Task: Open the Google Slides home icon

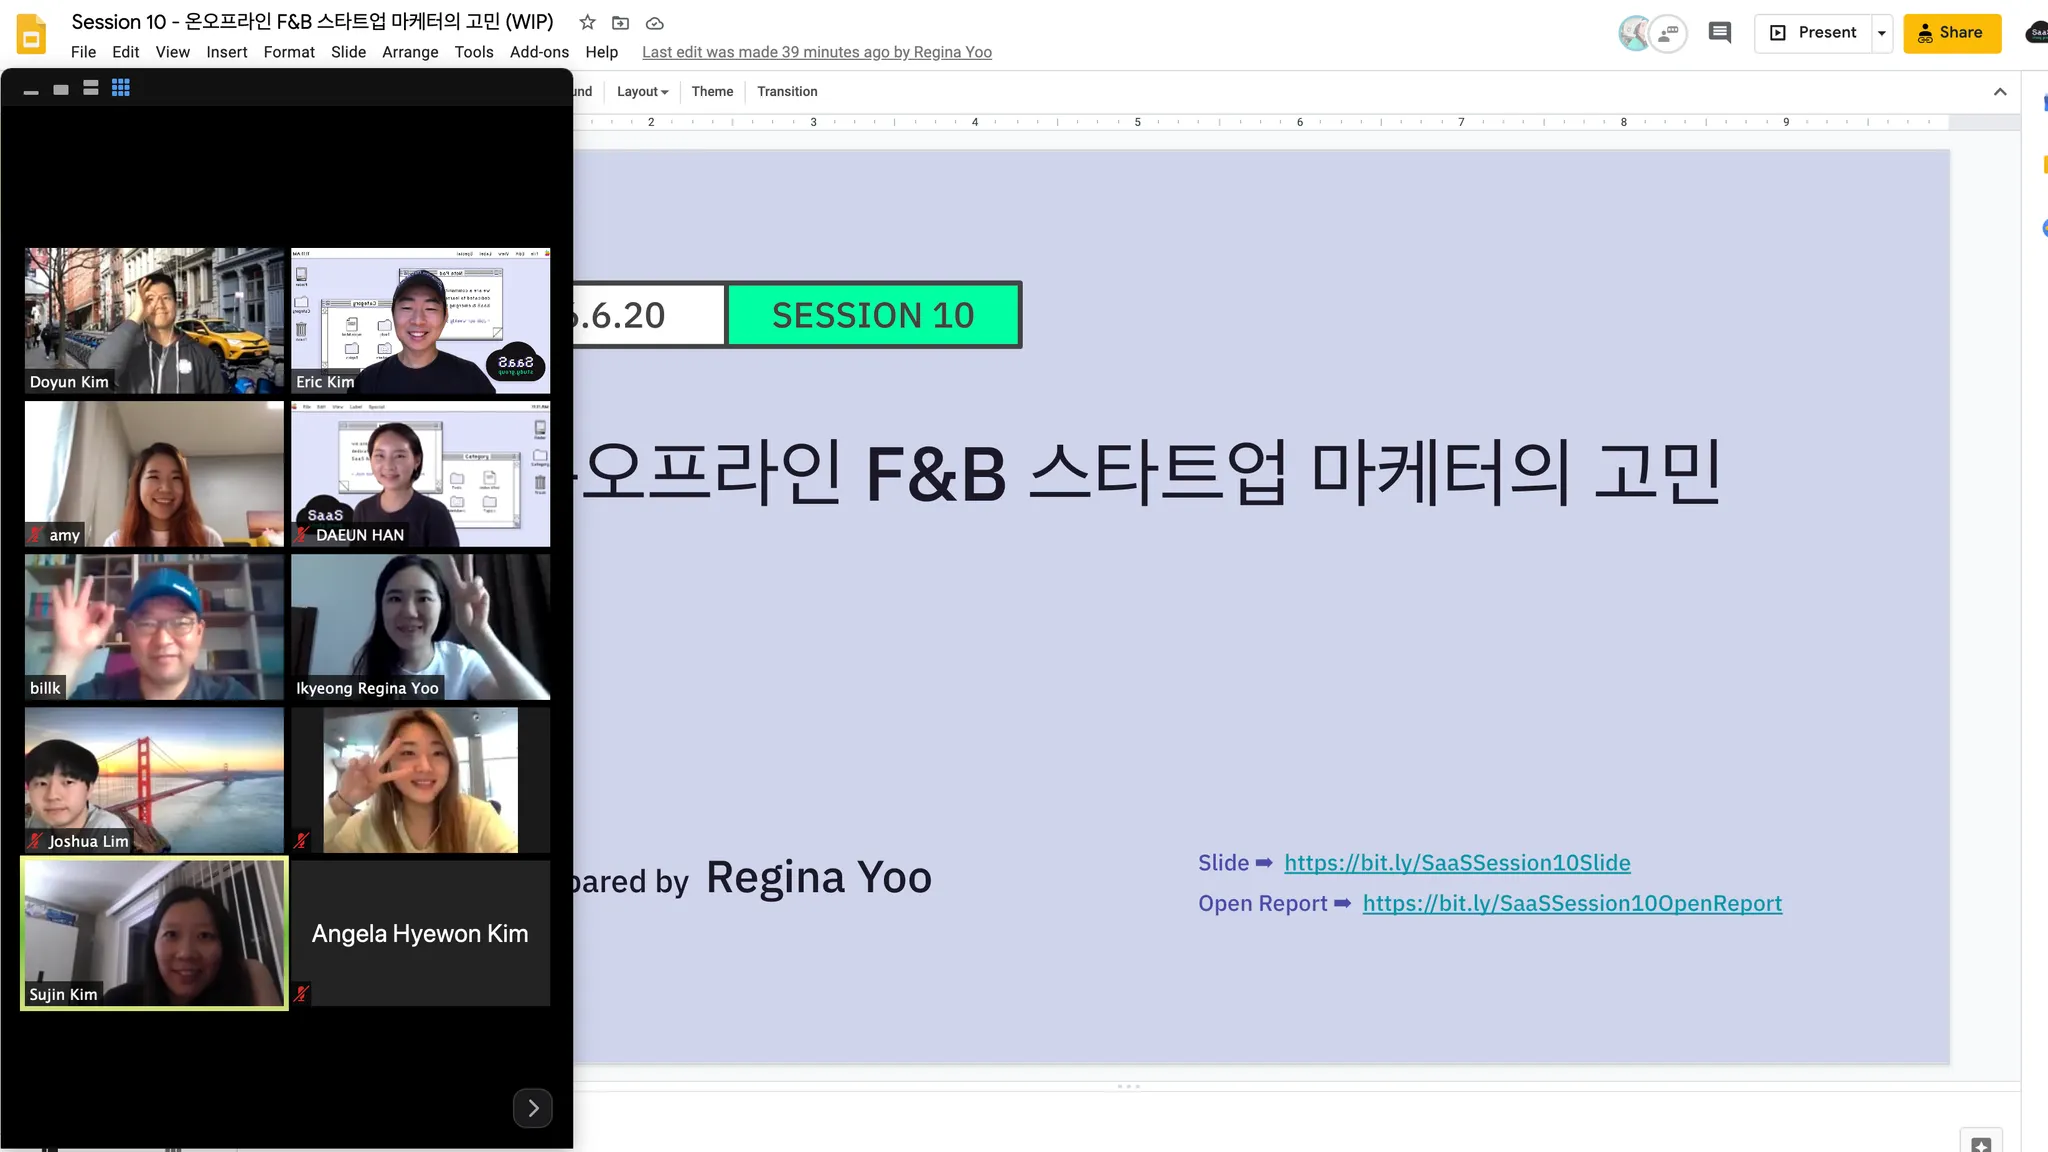Action: tap(32, 34)
